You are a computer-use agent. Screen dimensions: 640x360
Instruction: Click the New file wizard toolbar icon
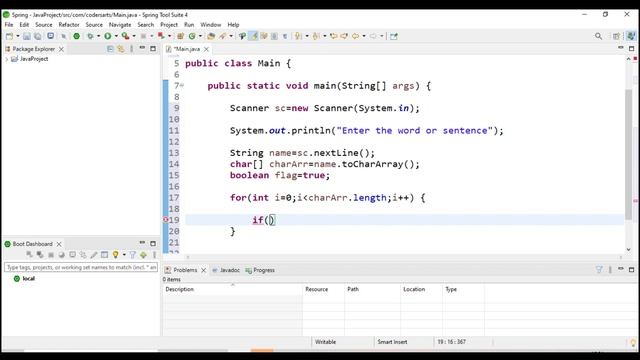click(x=9, y=36)
